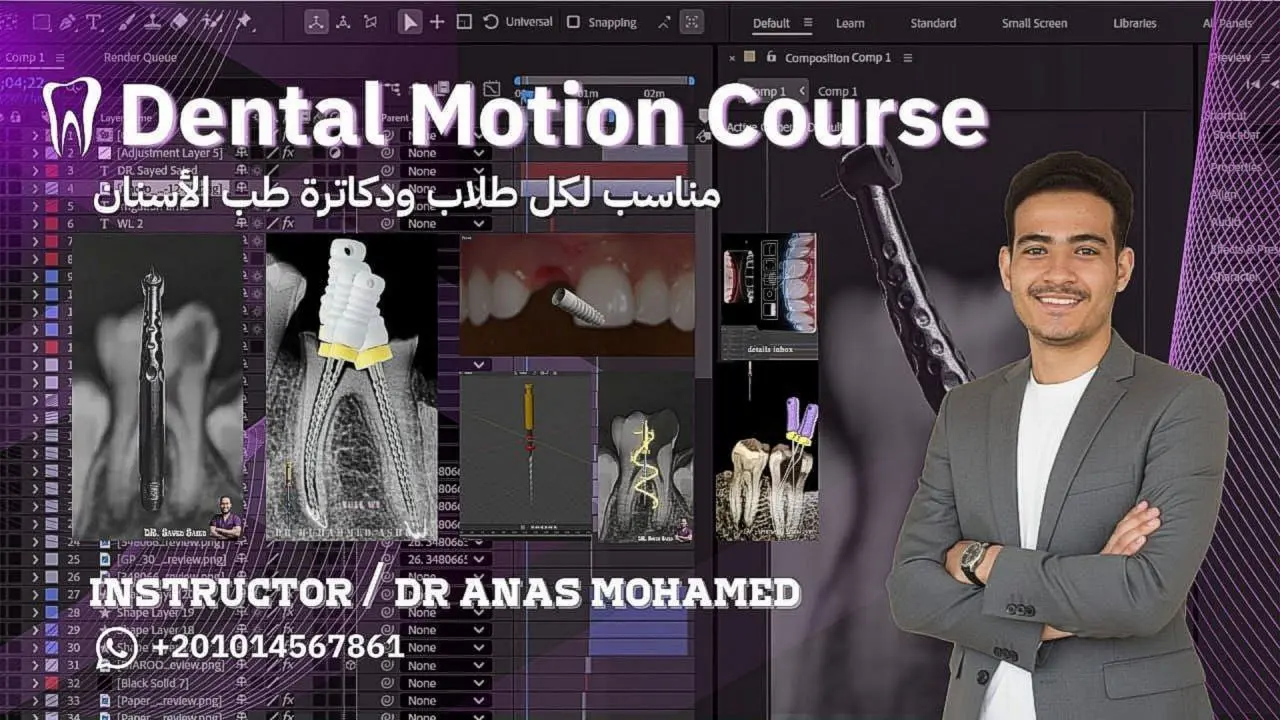Screen dimensions: 1280x720
Task: Expand the WL 2 layer
Action: click(35, 223)
